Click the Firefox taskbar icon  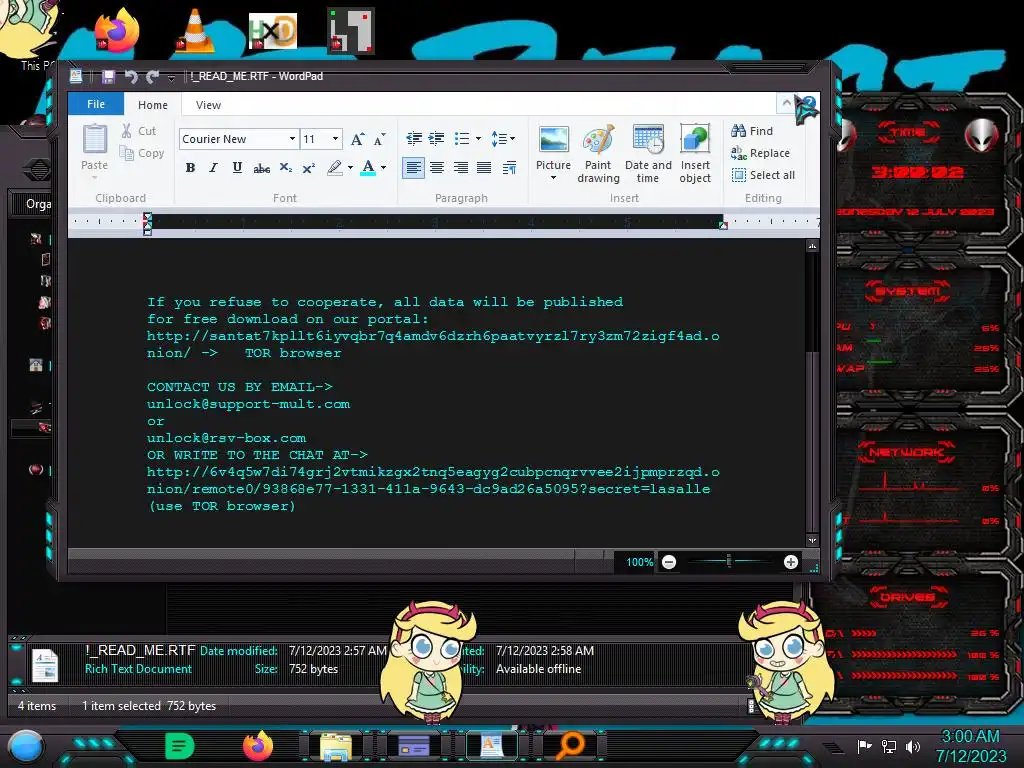coord(258,745)
